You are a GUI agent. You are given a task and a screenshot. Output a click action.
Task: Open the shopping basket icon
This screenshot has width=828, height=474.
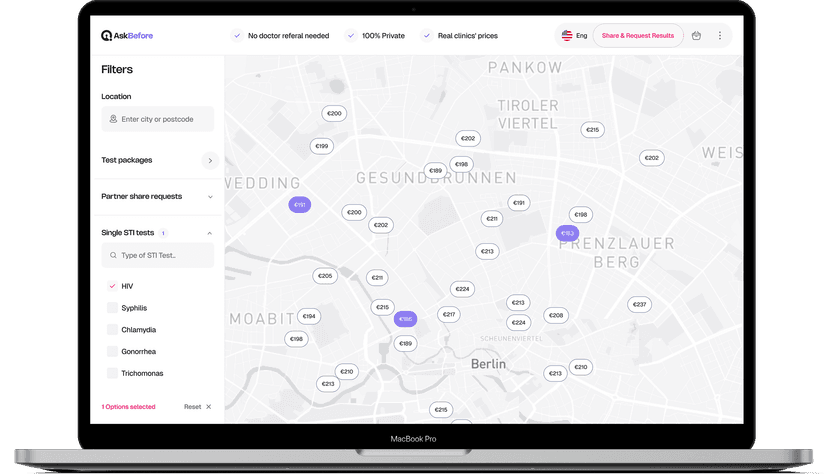tap(696, 36)
